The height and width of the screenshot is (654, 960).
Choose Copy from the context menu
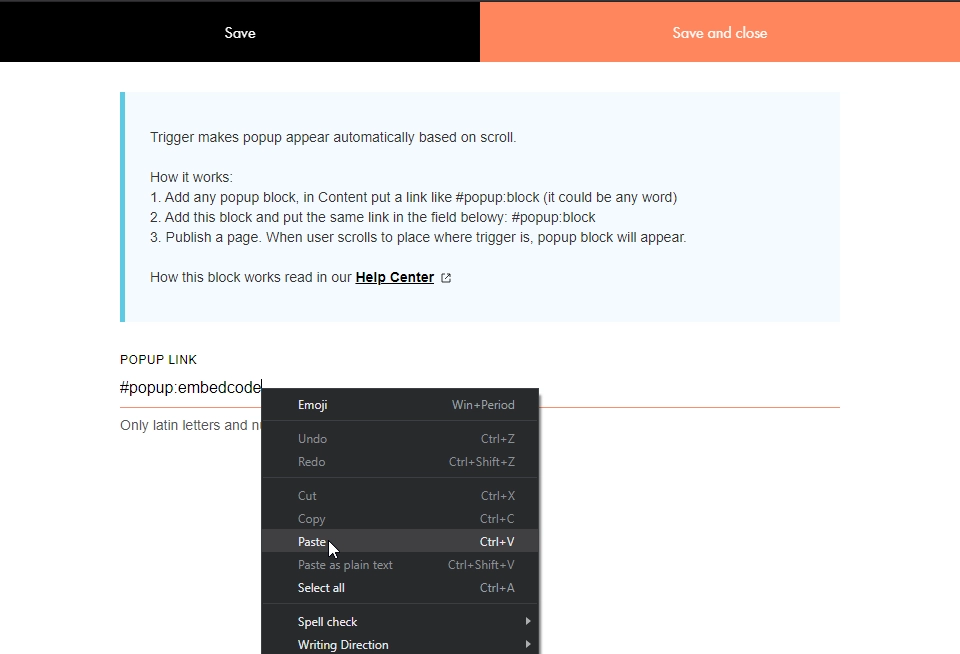pos(400,519)
